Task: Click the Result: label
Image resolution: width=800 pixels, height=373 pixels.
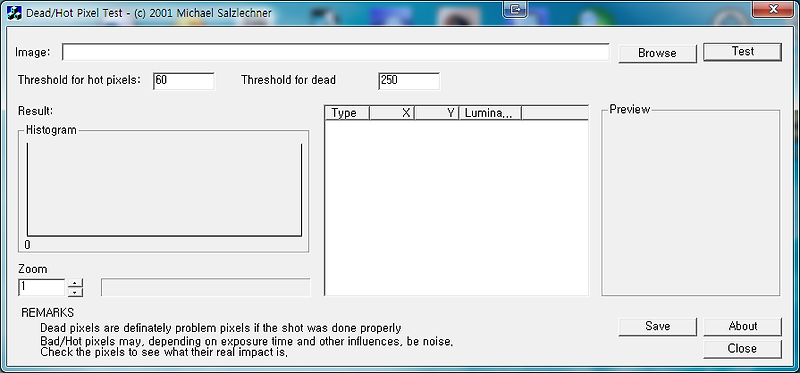Action: coord(36,111)
